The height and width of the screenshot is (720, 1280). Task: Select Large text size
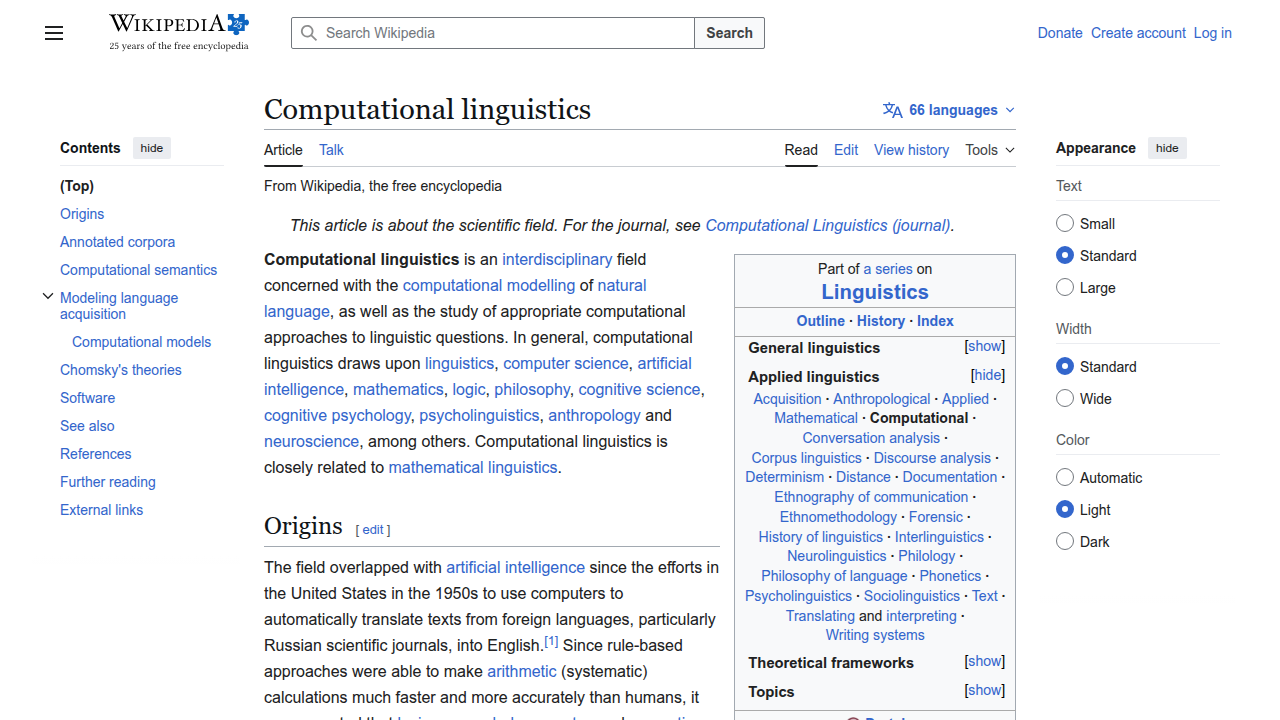coord(1065,287)
